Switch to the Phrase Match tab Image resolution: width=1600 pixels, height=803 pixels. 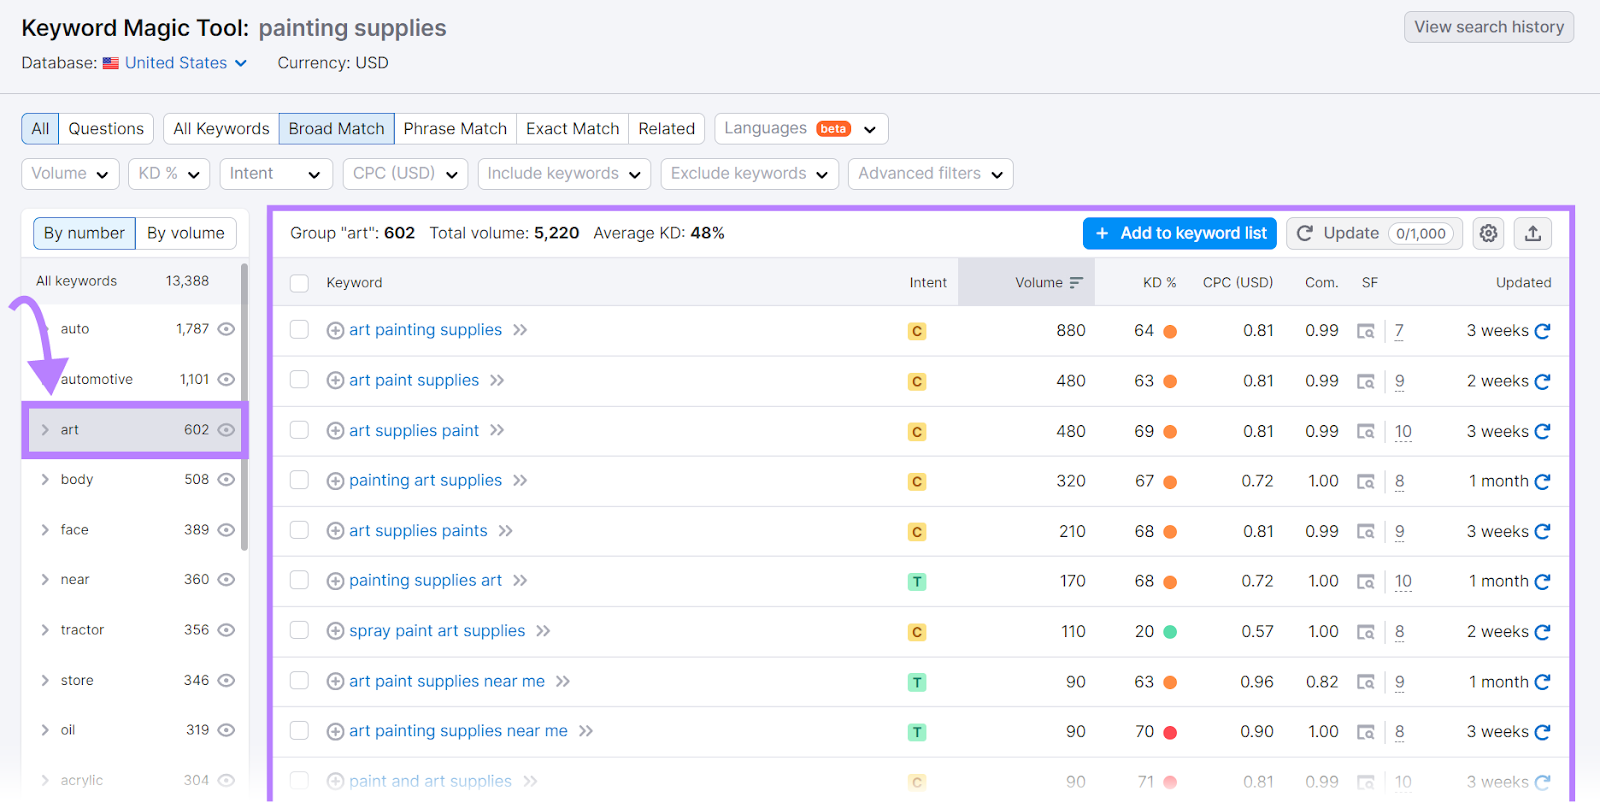pos(455,129)
